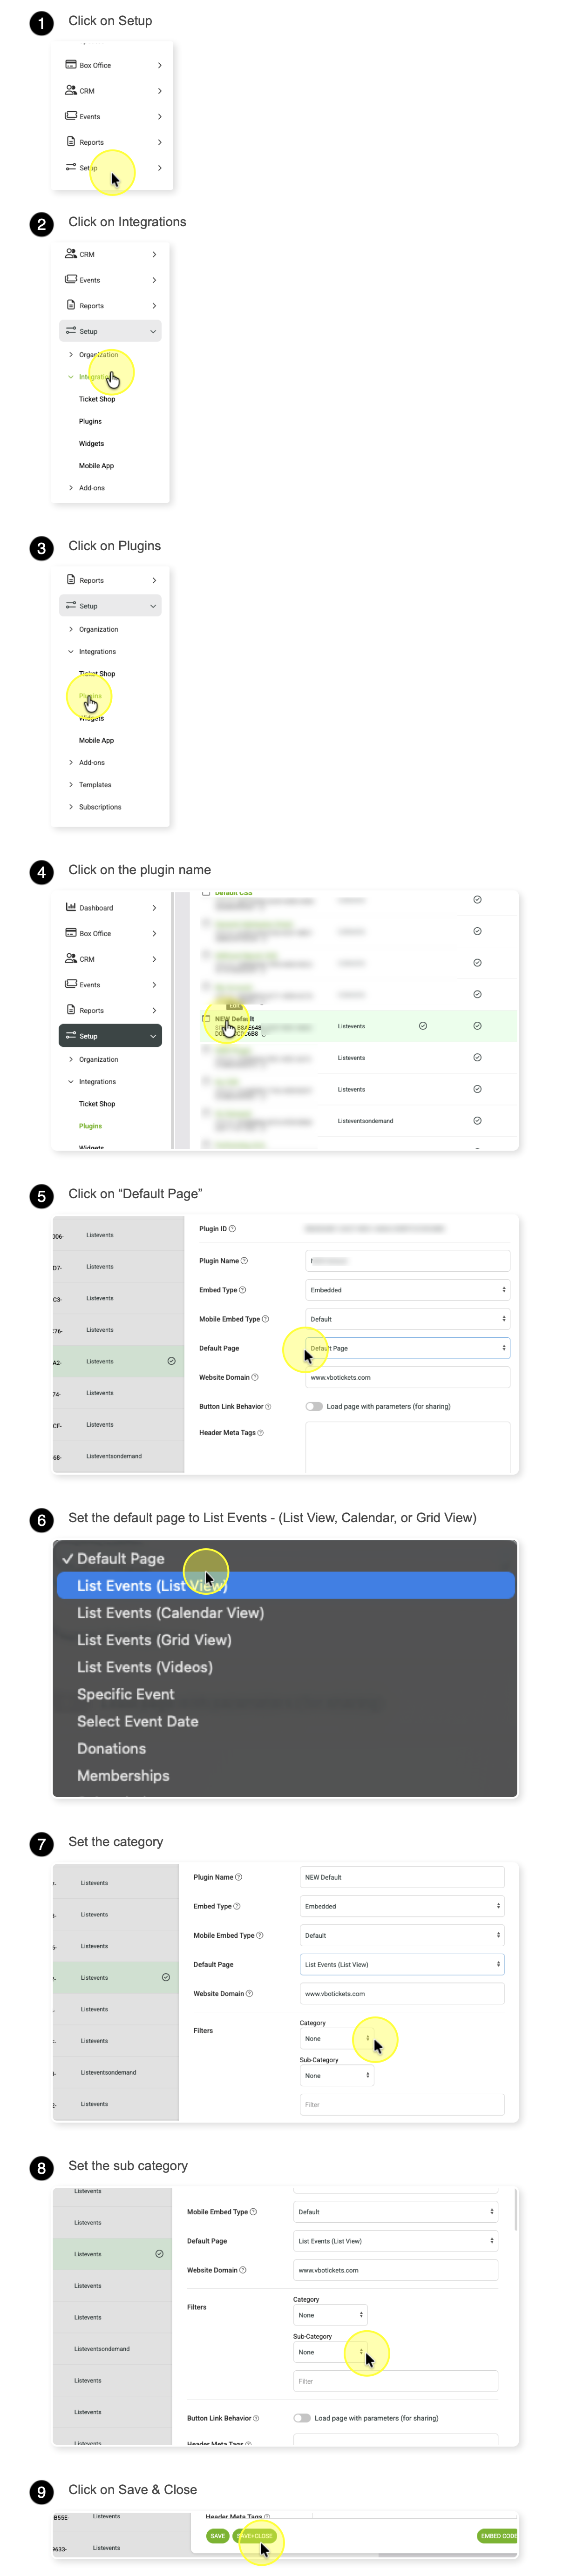Expand the Setup chevron in step 1 menu
Screen dimensions: 570x2576
click(x=160, y=168)
